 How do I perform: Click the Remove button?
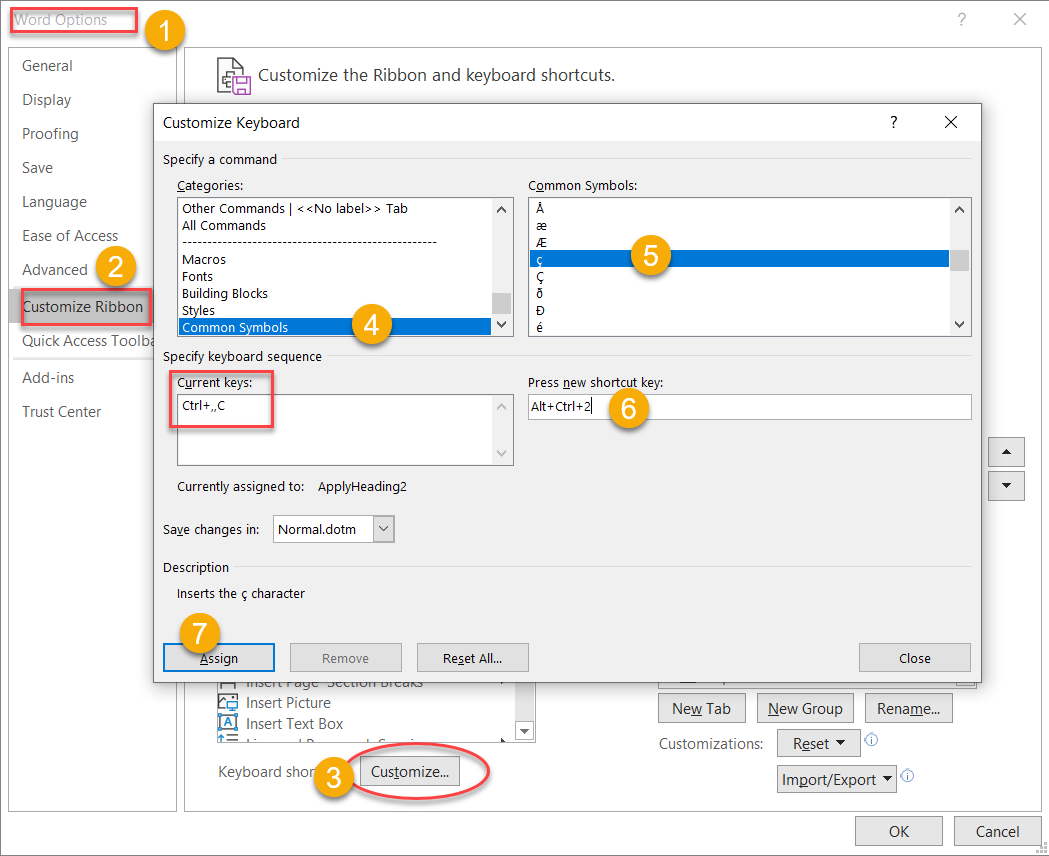tap(345, 658)
